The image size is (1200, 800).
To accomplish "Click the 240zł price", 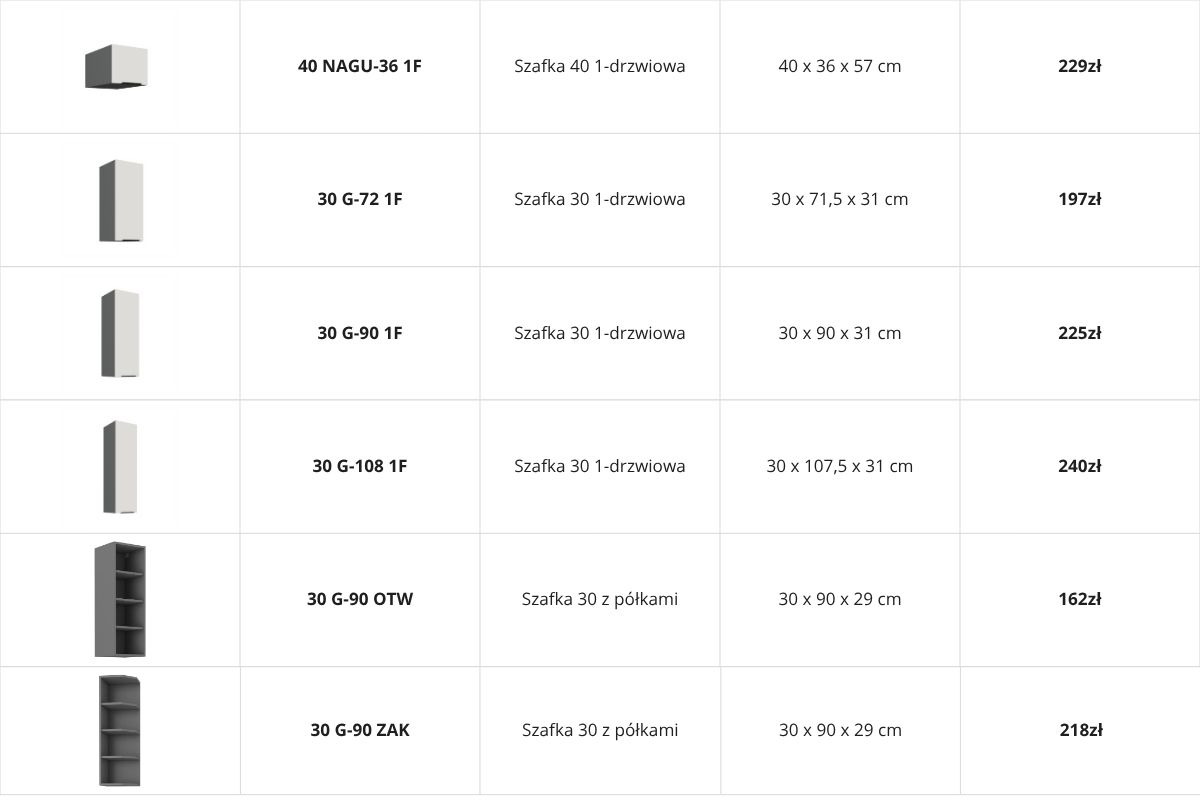I will coord(1080,466).
